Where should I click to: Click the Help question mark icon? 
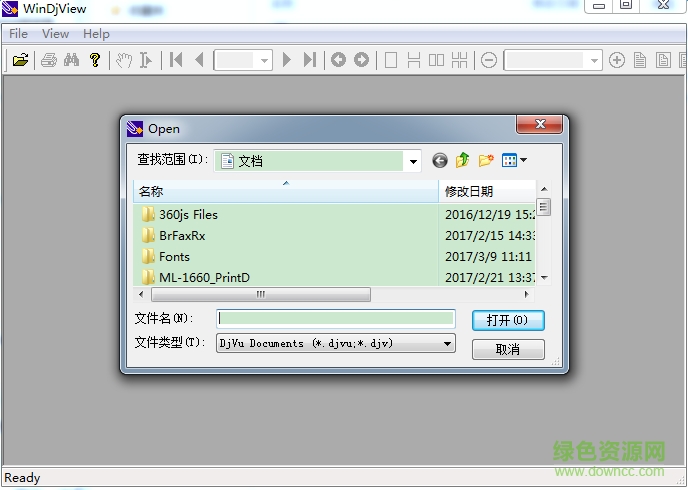tap(95, 60)
